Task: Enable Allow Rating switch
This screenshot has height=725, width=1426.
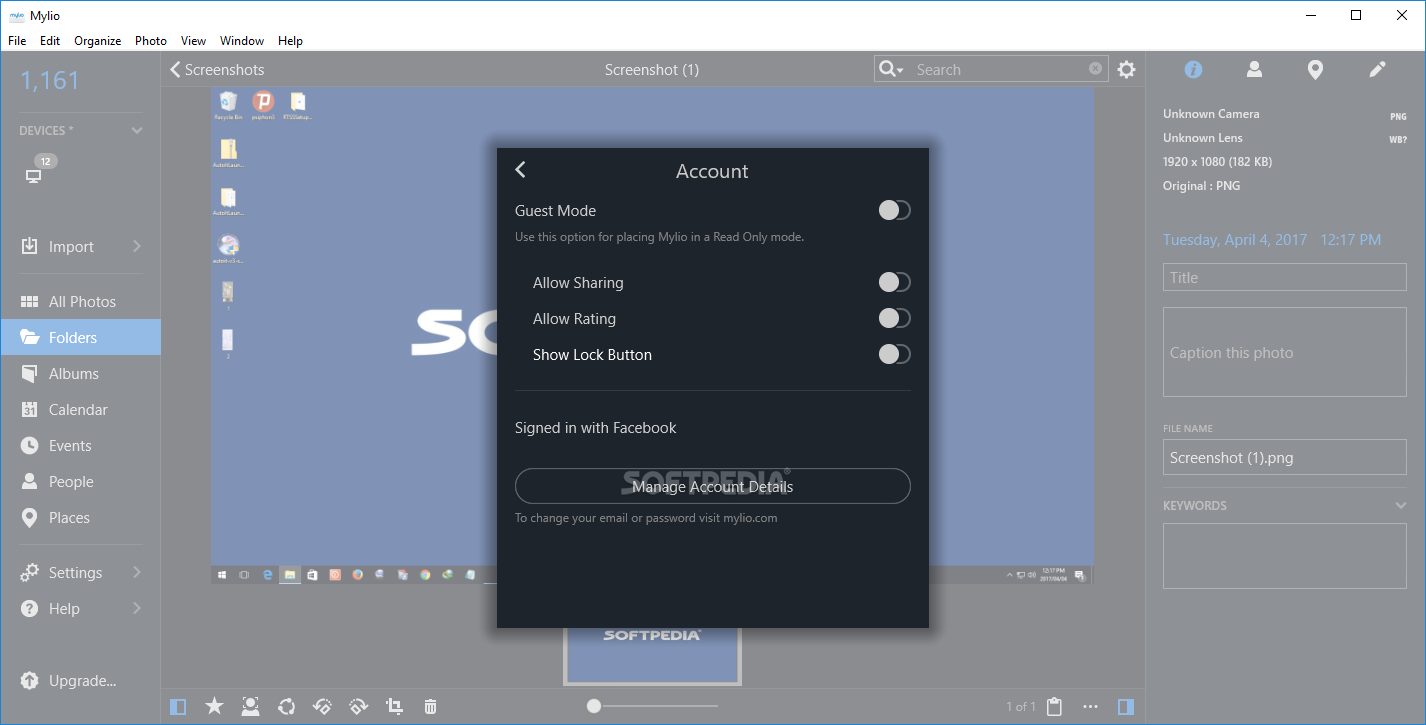Action: click(x=894, y=318)
